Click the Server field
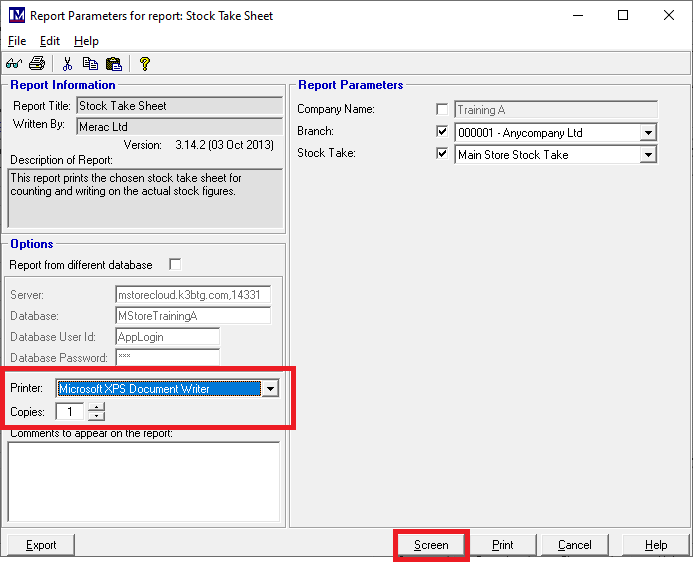This screenshot has width=699, height=565. 193,295
